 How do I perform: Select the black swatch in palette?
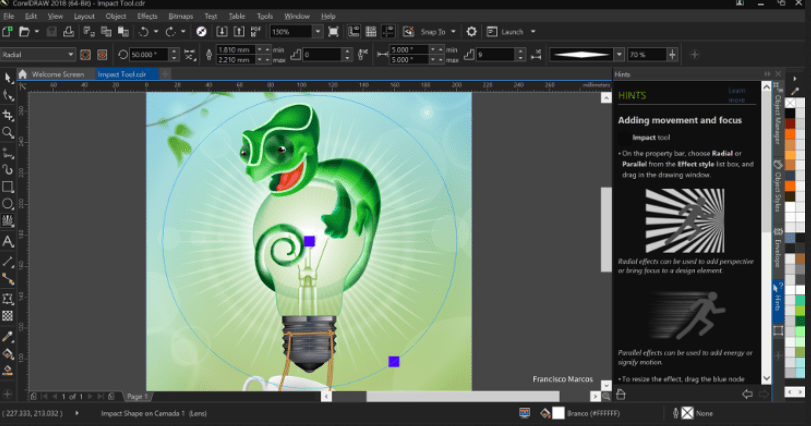coord(790,113)
